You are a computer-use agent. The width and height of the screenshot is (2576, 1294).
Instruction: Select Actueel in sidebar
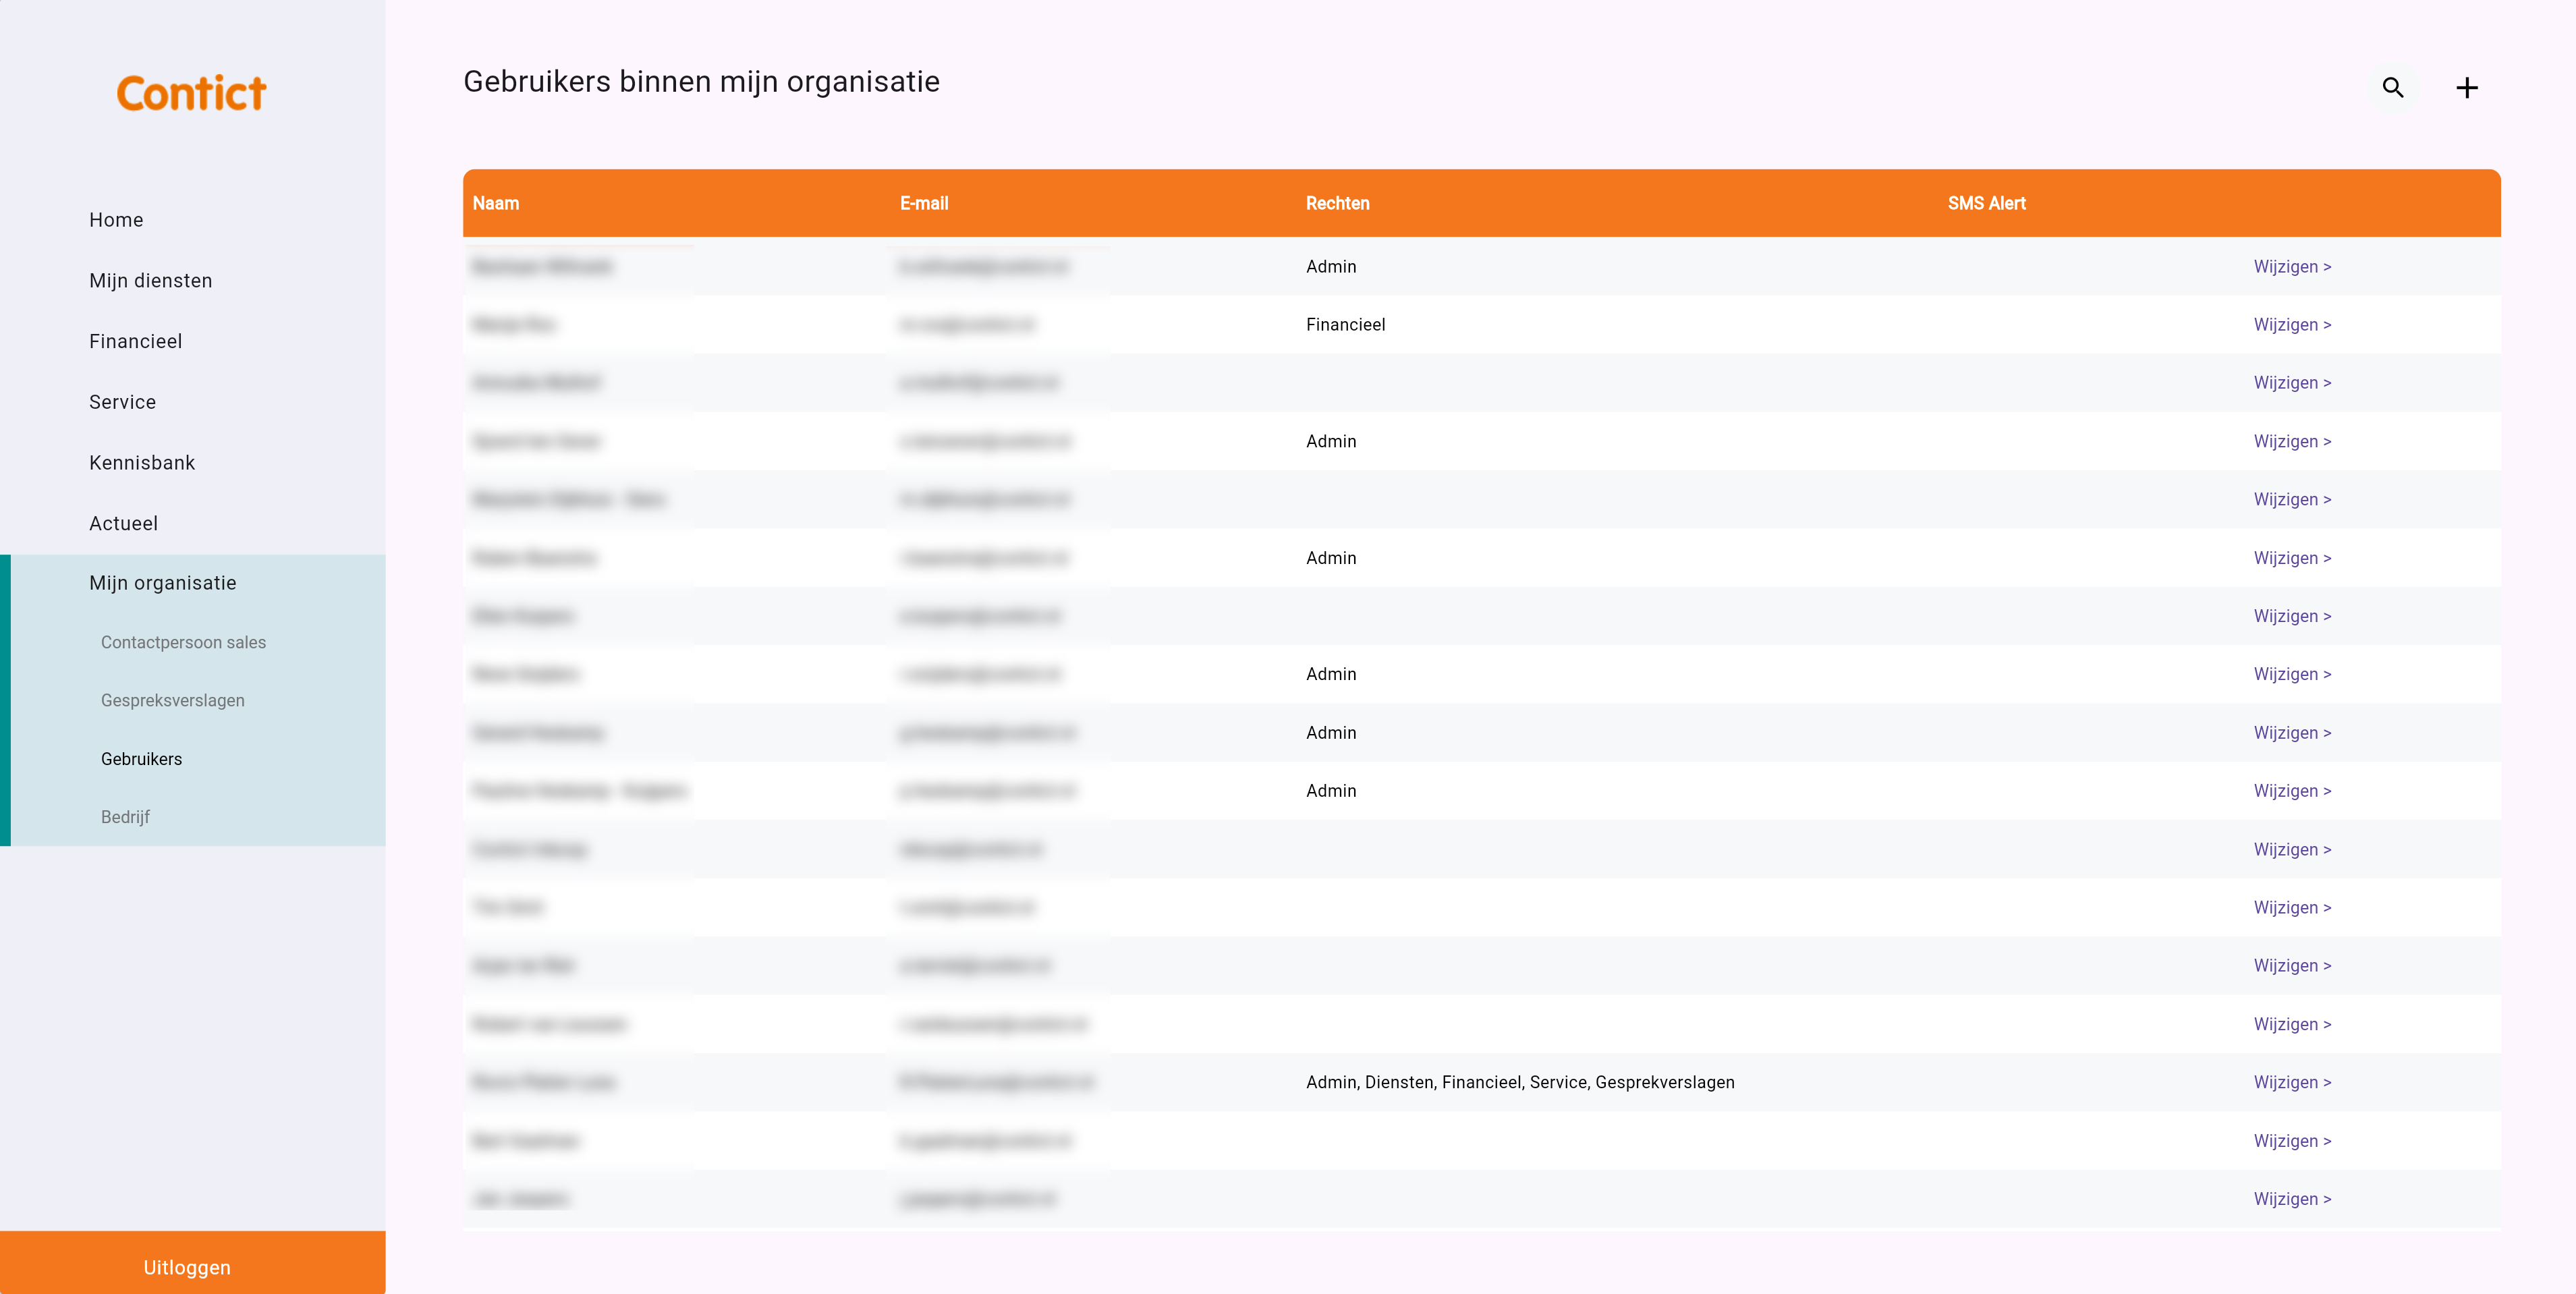pos(123,524)
